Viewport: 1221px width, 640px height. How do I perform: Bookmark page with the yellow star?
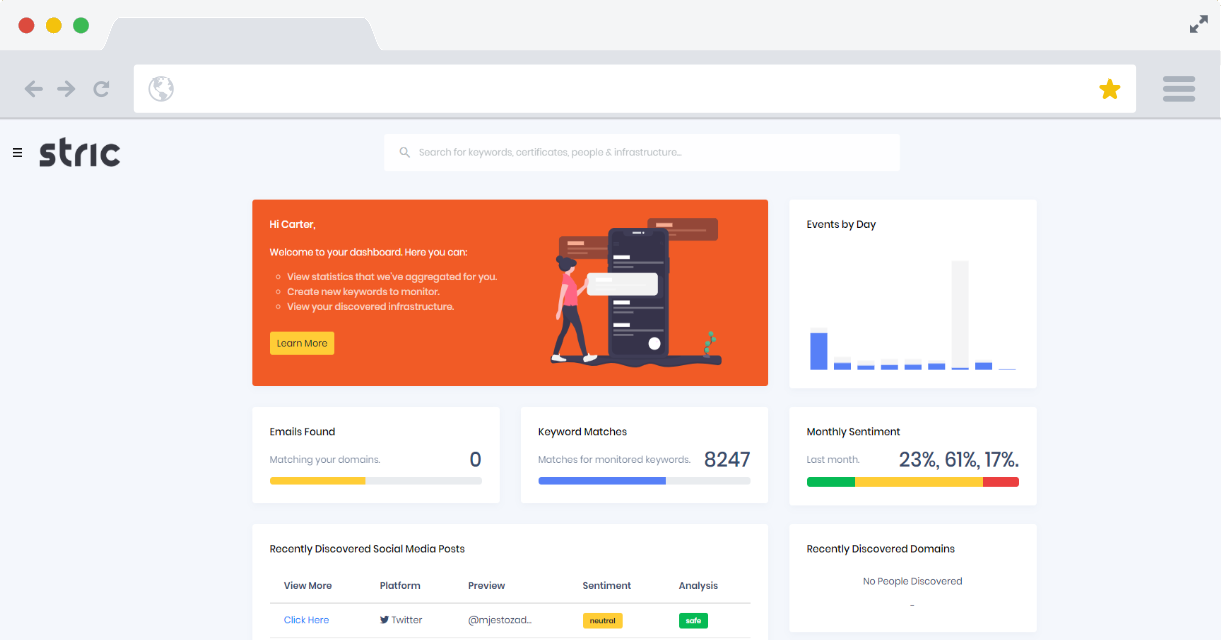click(1109, 90)
